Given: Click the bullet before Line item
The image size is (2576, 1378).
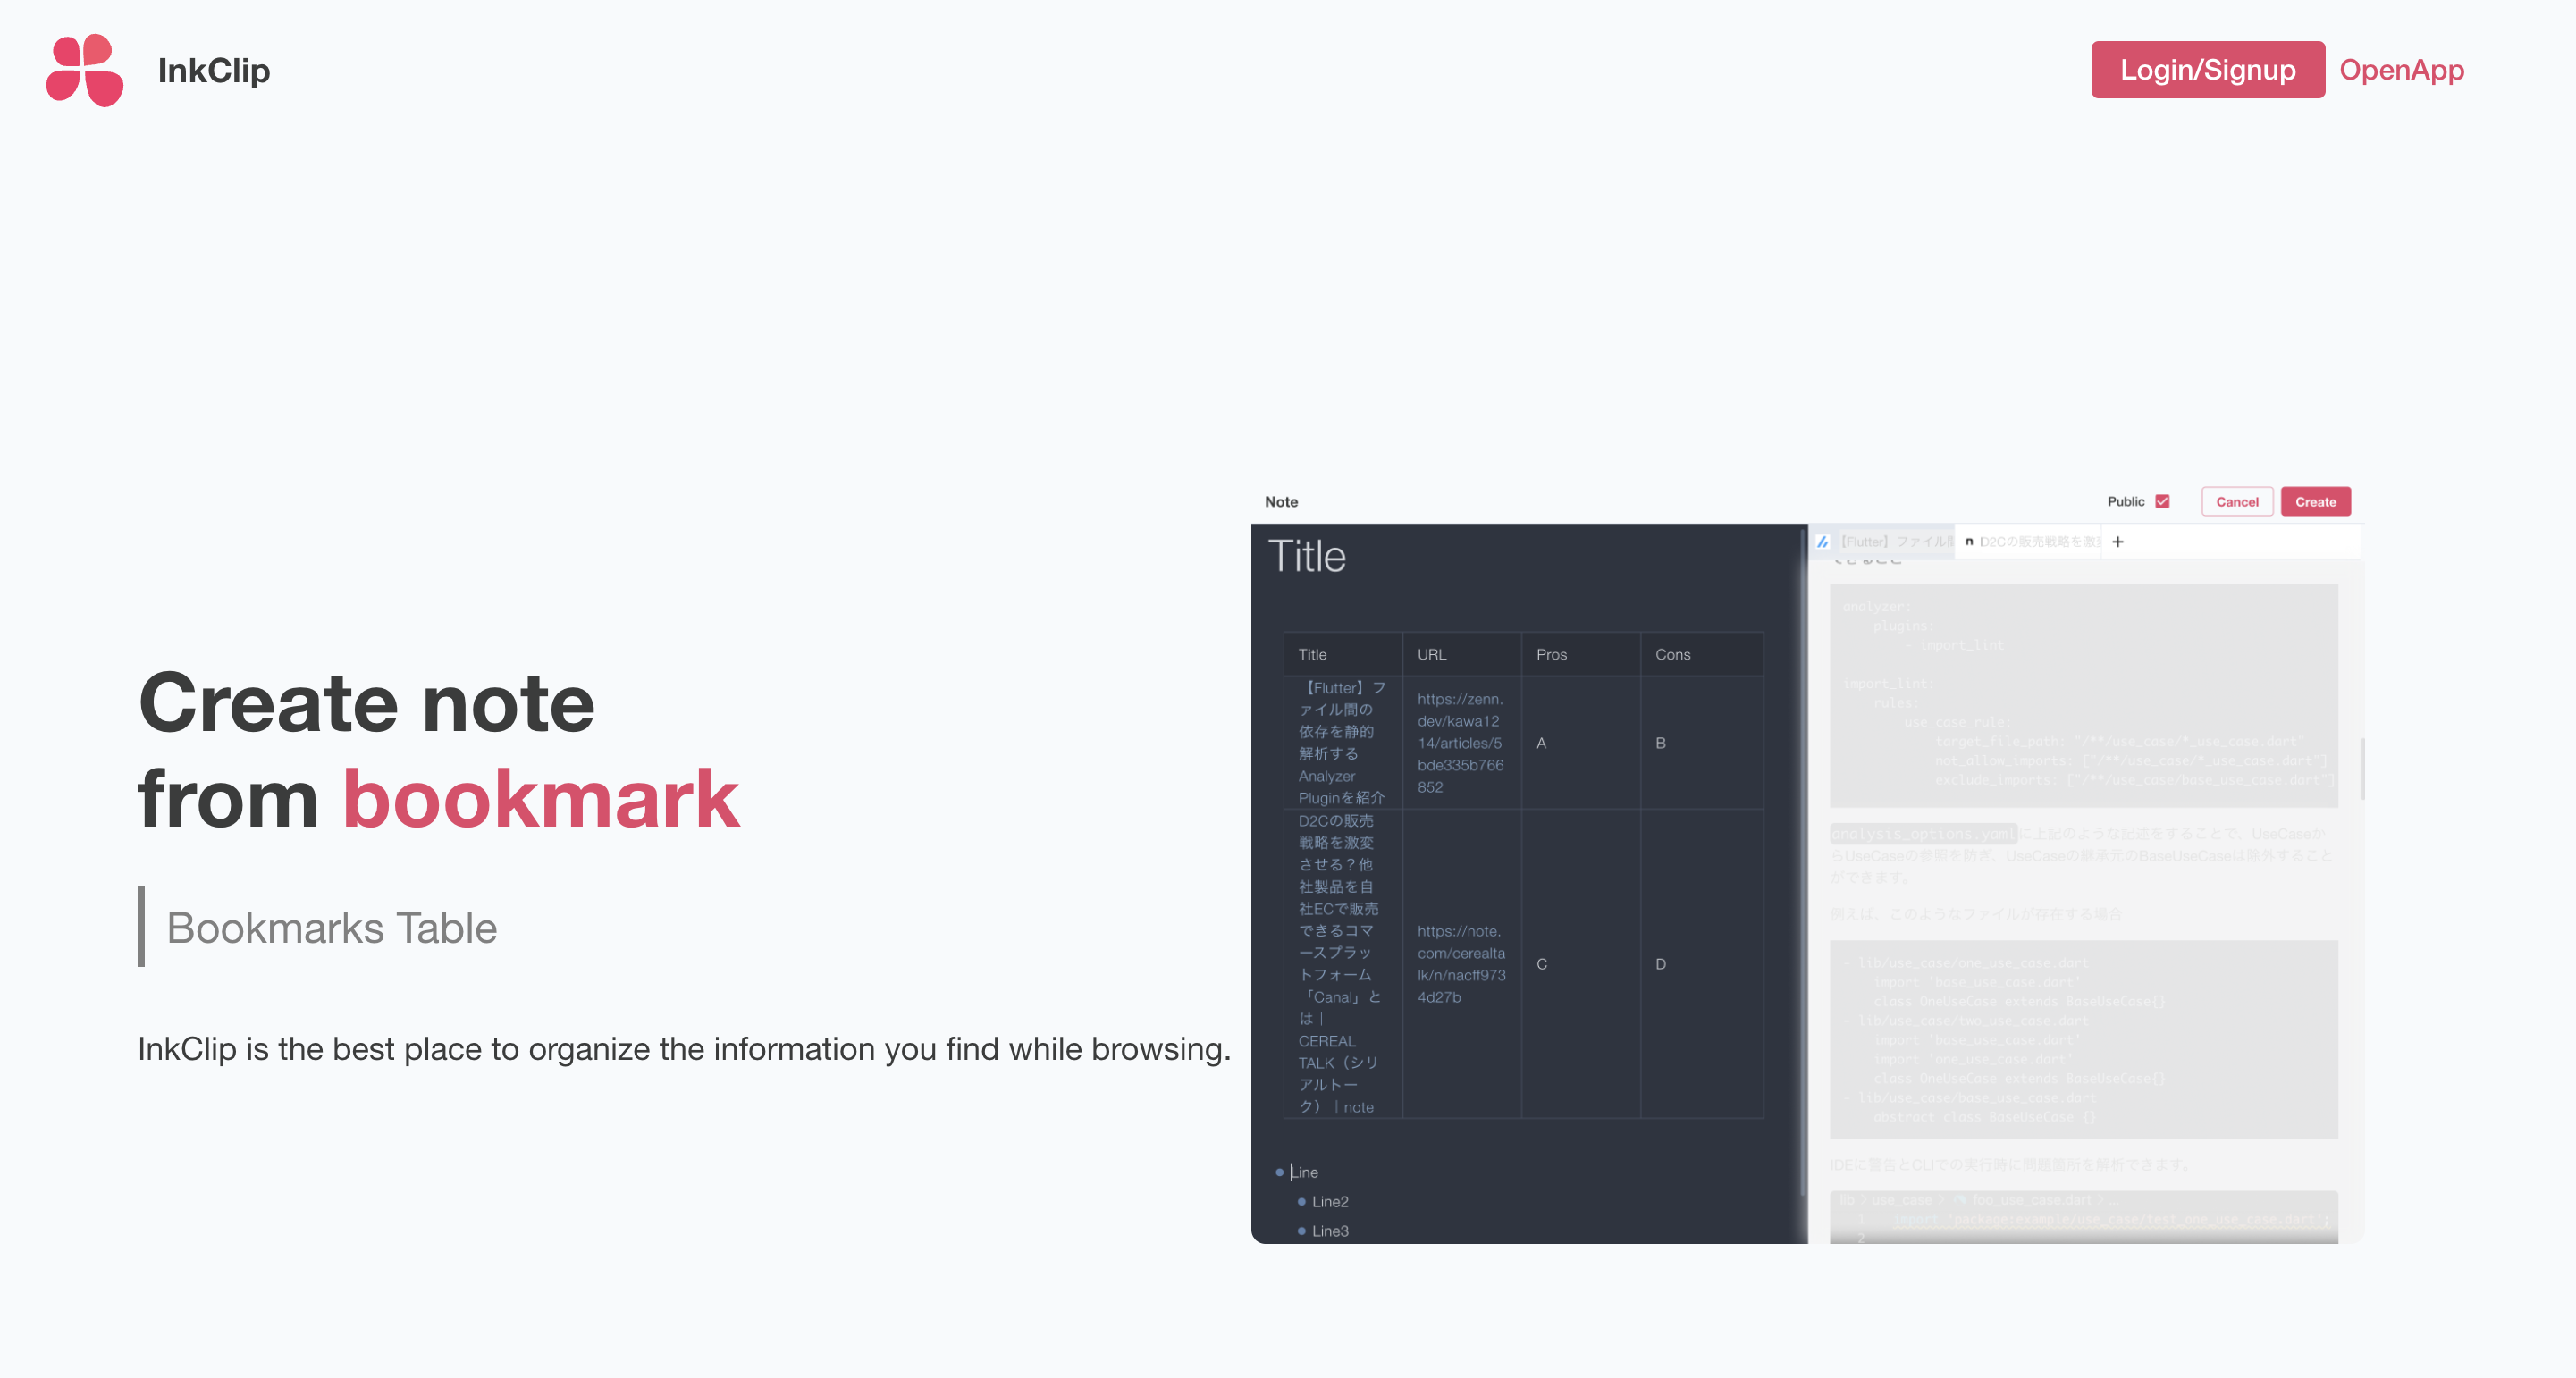Looking at the screenshot, I should [1279, 1172].
